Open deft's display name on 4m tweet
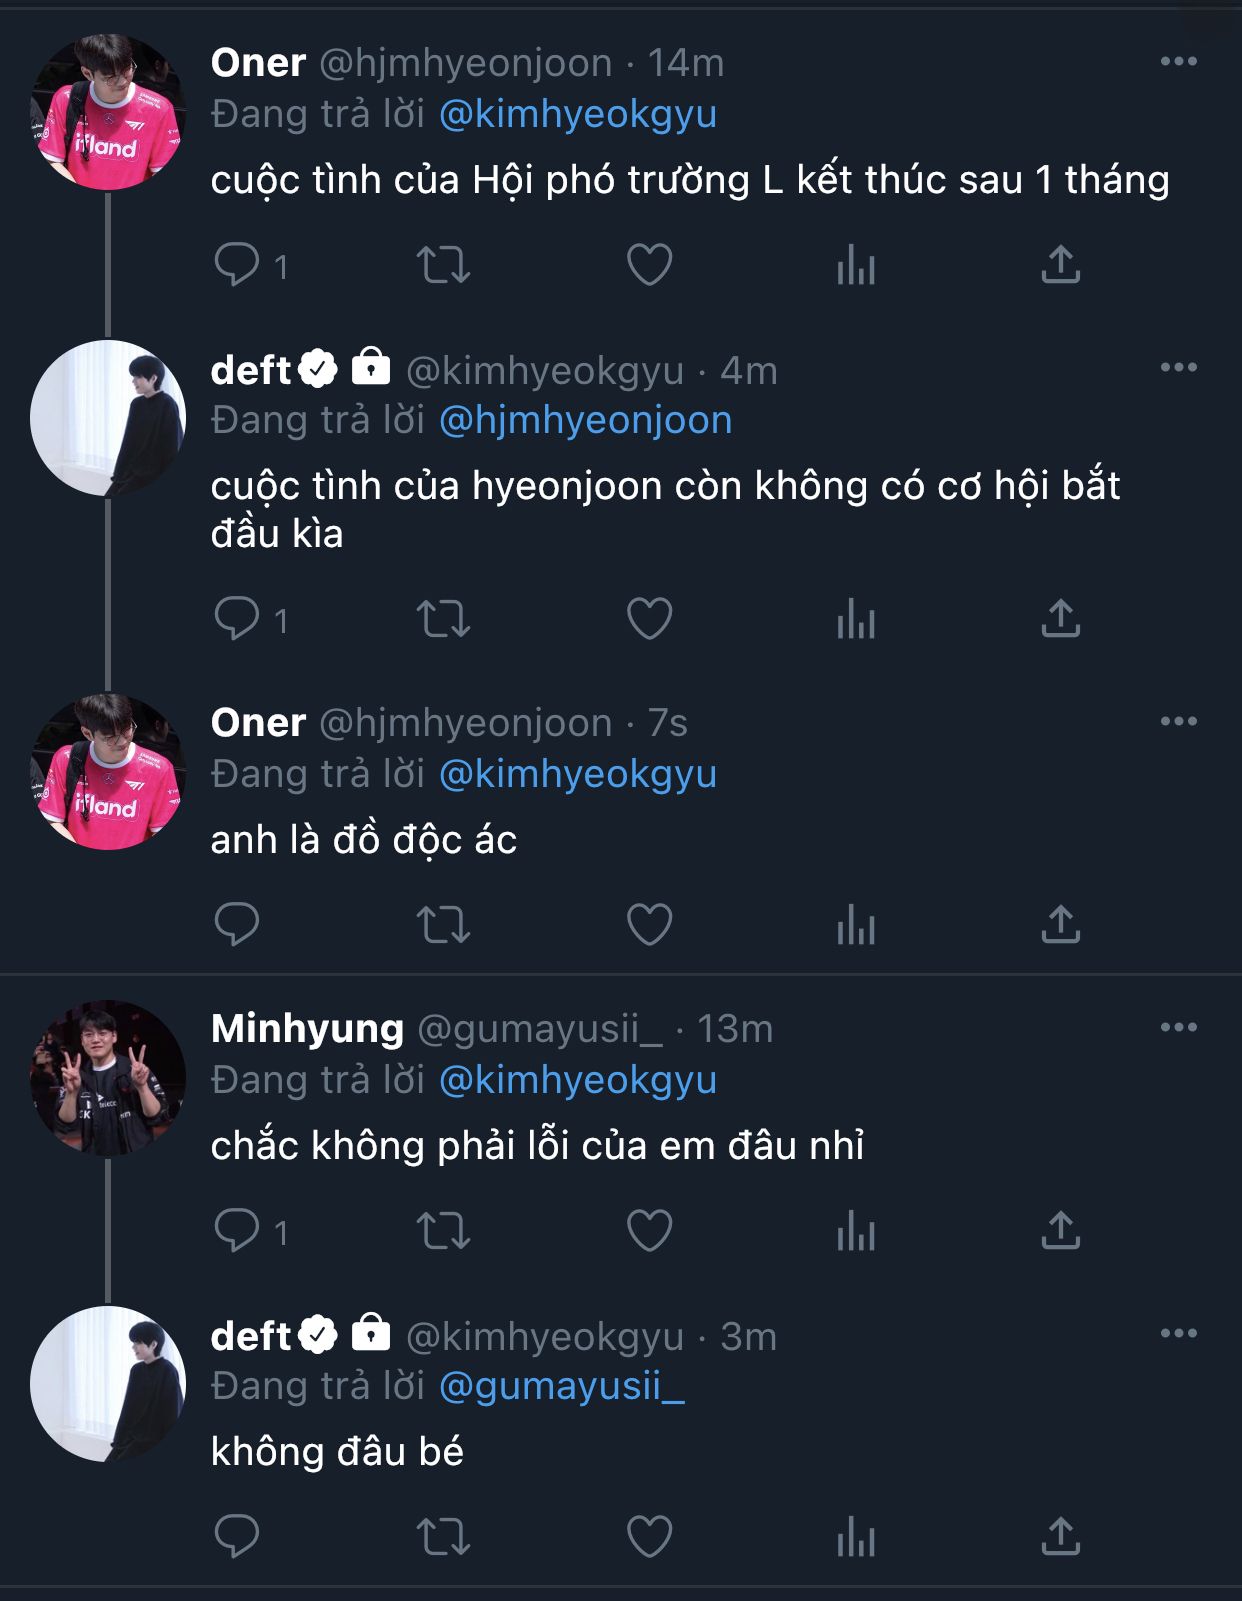 click(x=250, y=370)
